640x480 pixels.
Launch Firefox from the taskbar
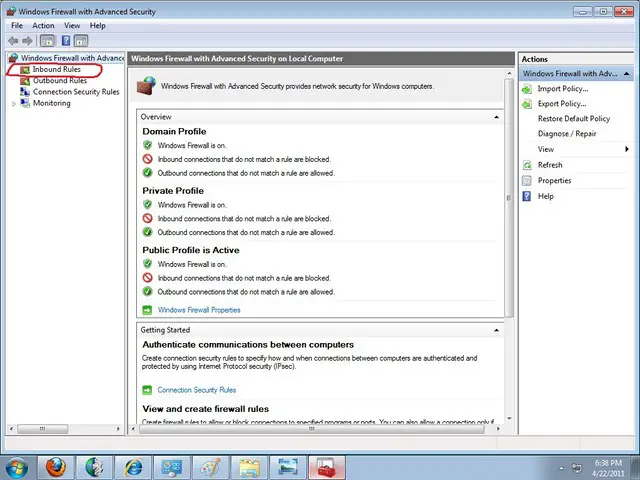[56, 468]
